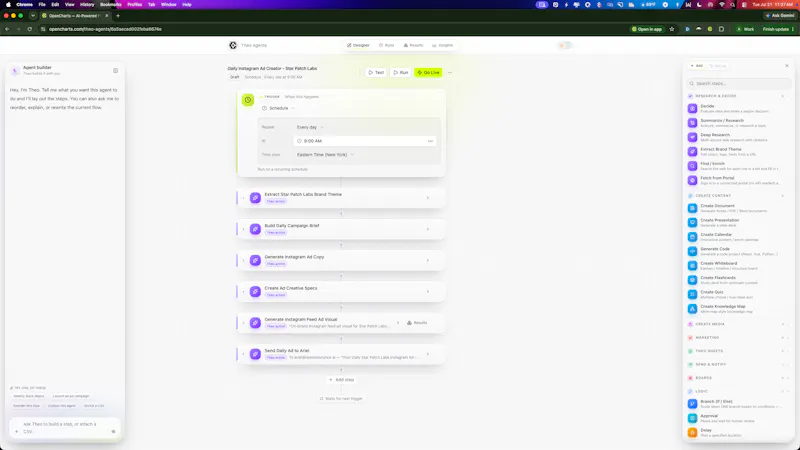800x450 pixels.
Task: Click the Add step button
Action: [x=341, y=380]
